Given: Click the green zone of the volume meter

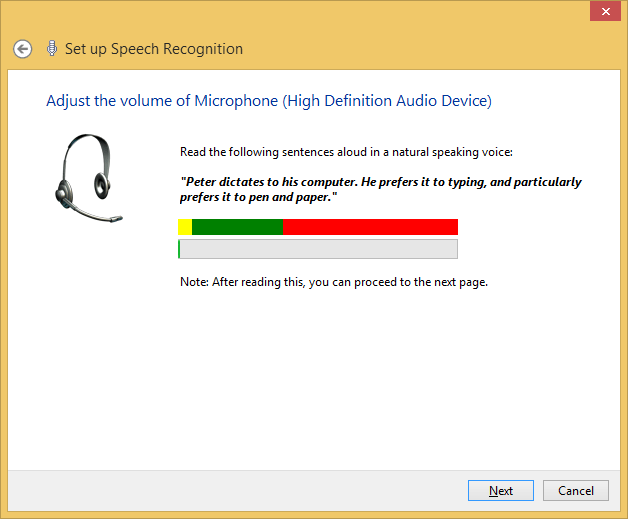Looking at the screenshot, I should (237, 227).
